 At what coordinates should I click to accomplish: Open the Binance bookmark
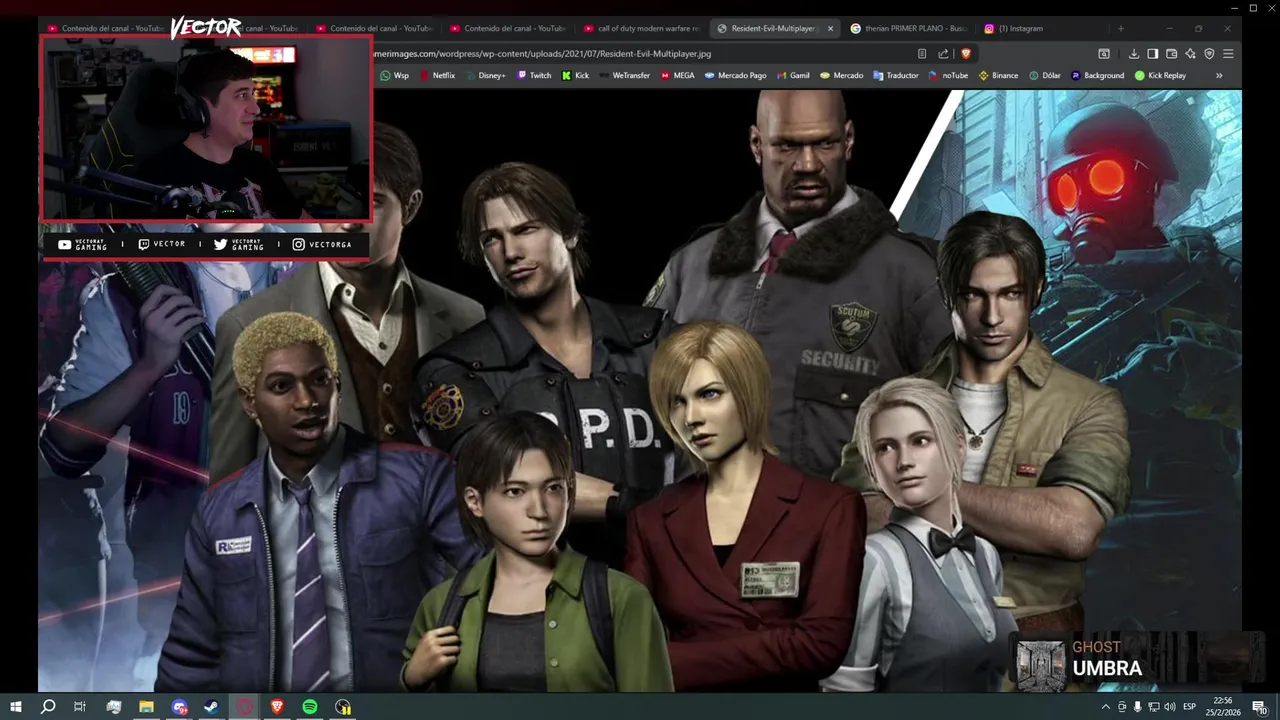[998, 75]
